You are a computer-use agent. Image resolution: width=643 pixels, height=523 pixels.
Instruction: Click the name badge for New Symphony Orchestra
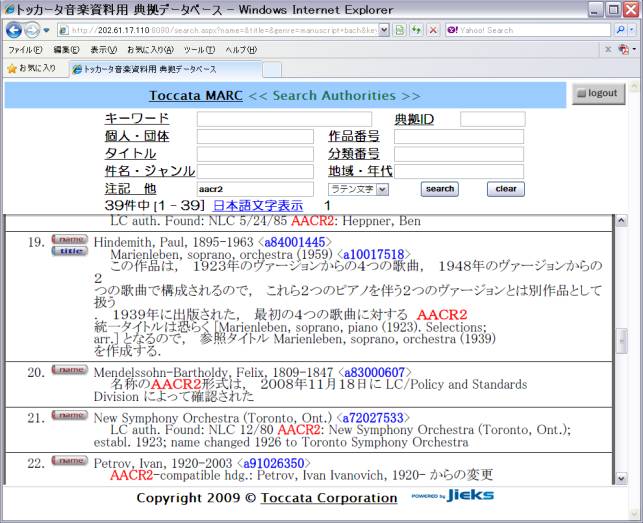(69, 415)
